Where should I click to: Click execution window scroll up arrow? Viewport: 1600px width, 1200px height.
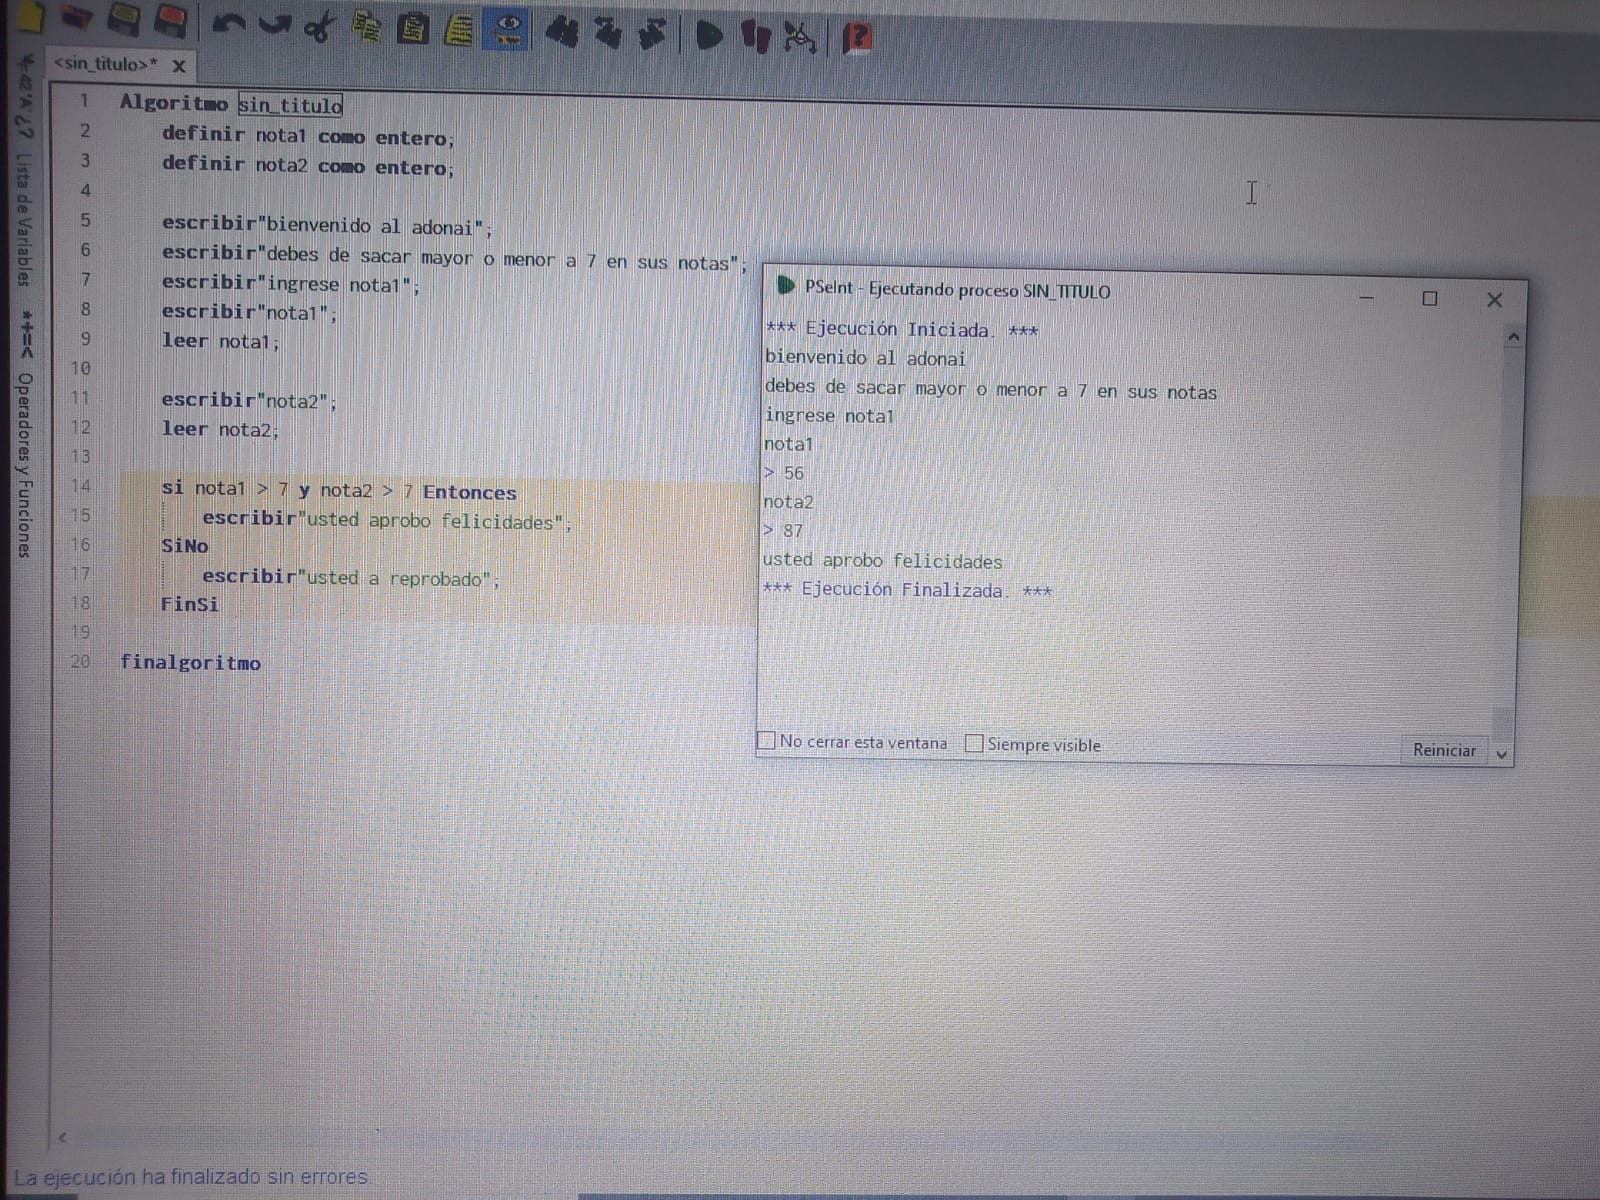point(1513,337)
